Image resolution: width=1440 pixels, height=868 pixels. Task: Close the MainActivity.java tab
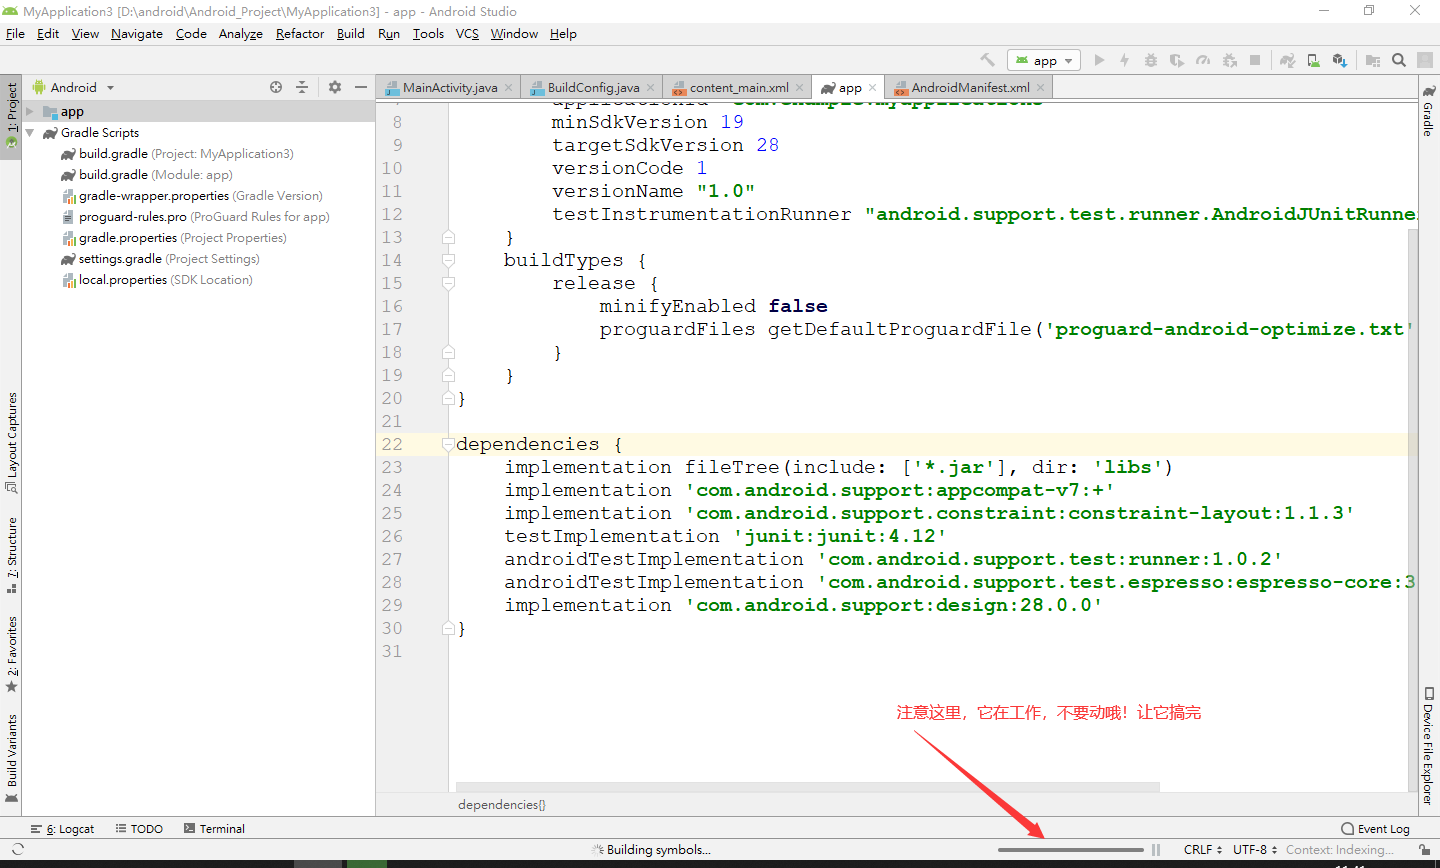tap(508, 88)
